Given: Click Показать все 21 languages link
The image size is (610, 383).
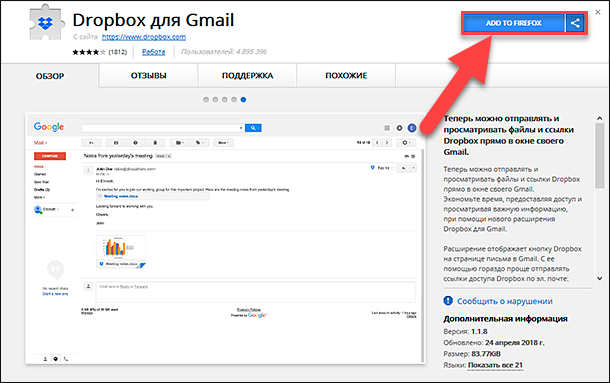Looking at the screenshot, I should tap(495, 365).
